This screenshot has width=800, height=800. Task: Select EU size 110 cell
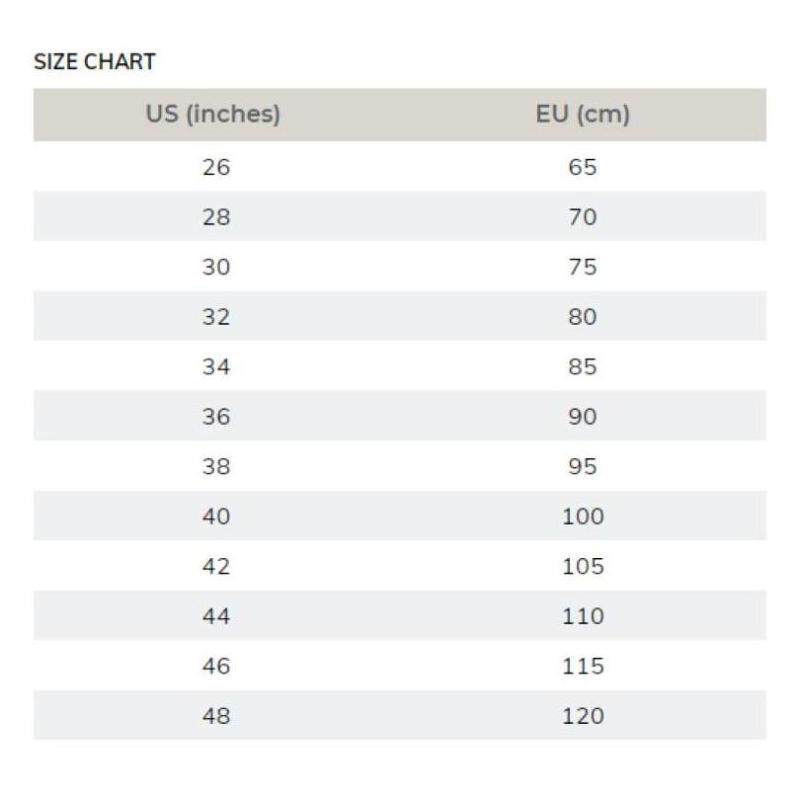tap(583, 617)
